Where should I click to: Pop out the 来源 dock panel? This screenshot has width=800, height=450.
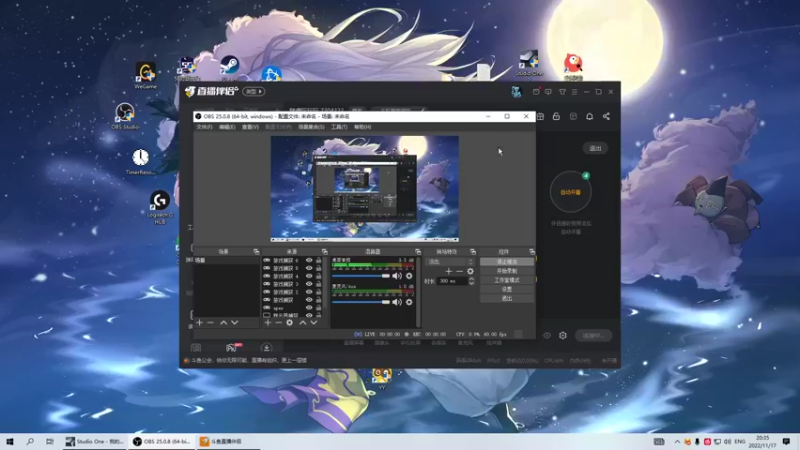click(324, 252)
